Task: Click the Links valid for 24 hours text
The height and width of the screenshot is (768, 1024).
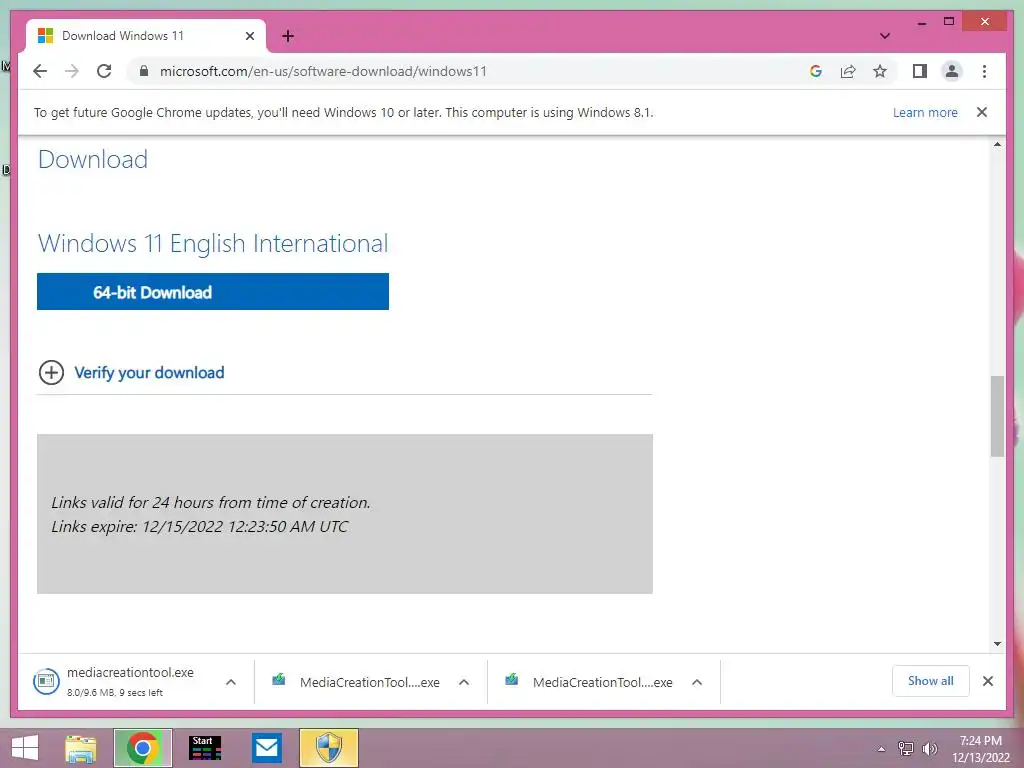Action: (211, 502)
